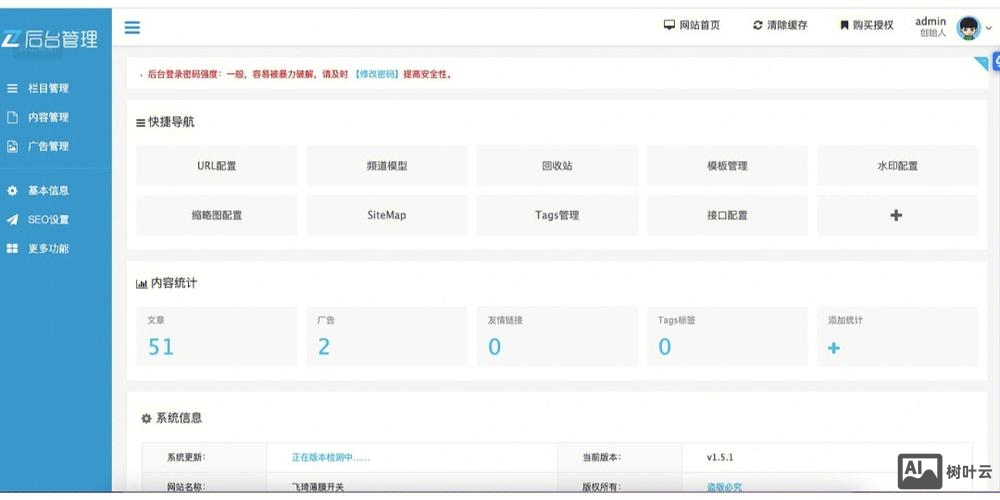Click the monitor icon beside 网站首页
Viewport: 1000px width, 500px height.
coord(669,26)
